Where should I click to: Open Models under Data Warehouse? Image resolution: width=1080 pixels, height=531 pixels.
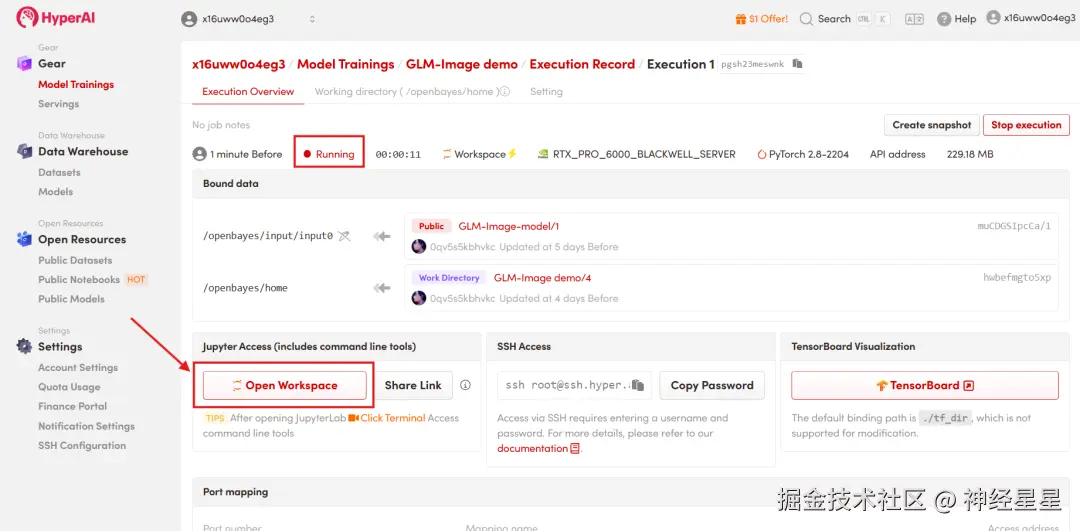[x=55, y=191]
